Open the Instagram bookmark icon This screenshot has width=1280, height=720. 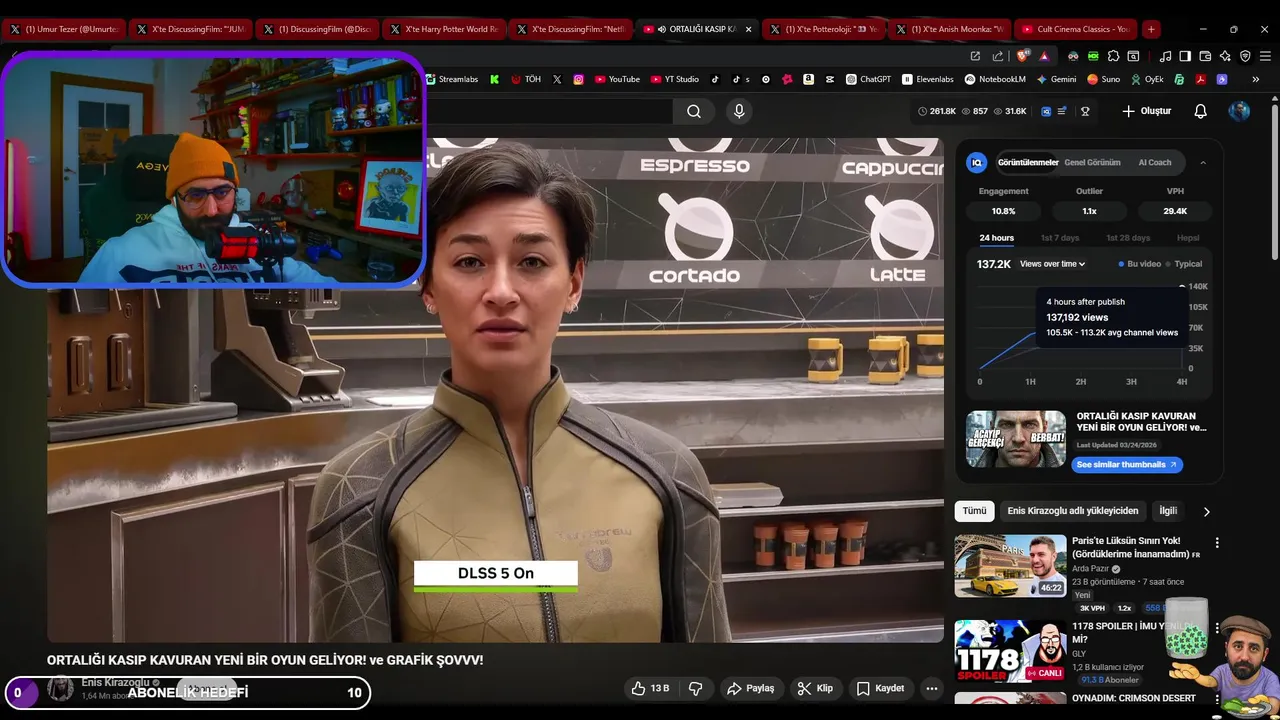pos(578,79)
